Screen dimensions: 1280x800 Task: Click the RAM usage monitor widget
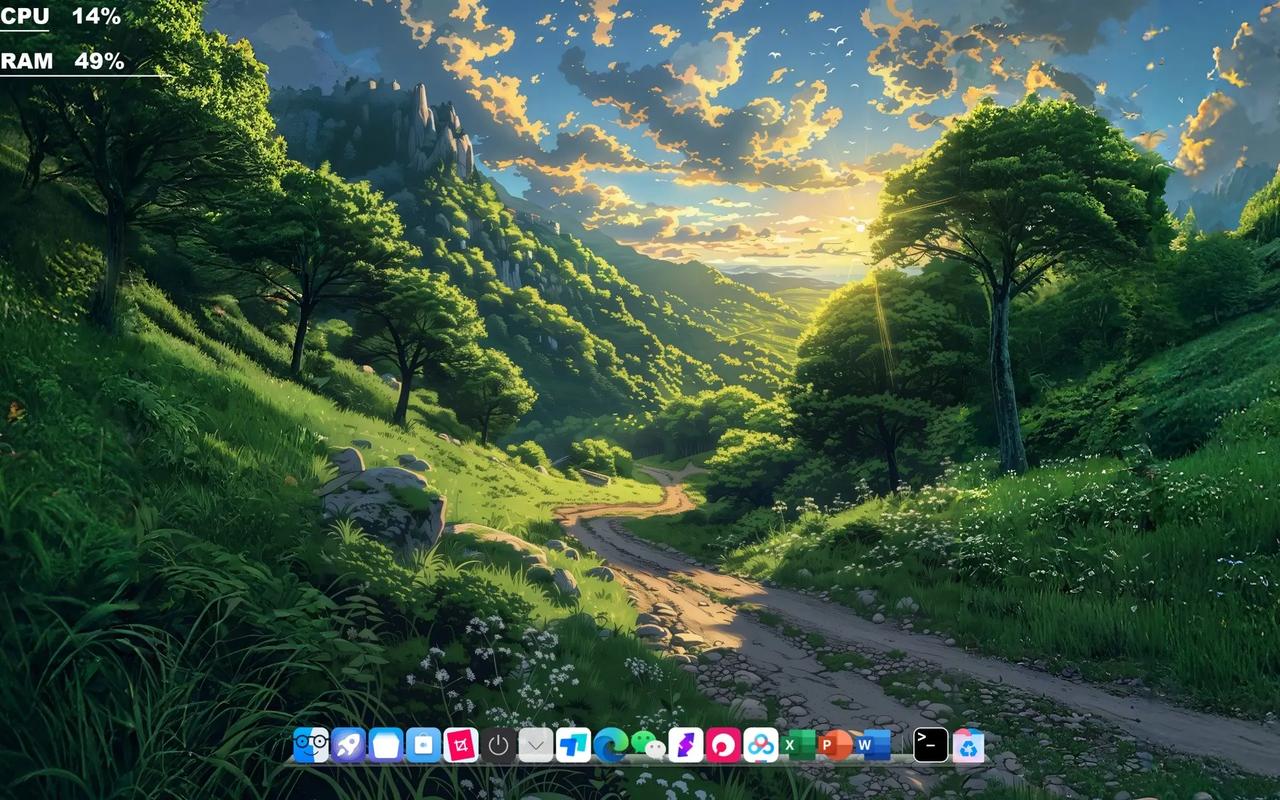[x=64, y=61]
